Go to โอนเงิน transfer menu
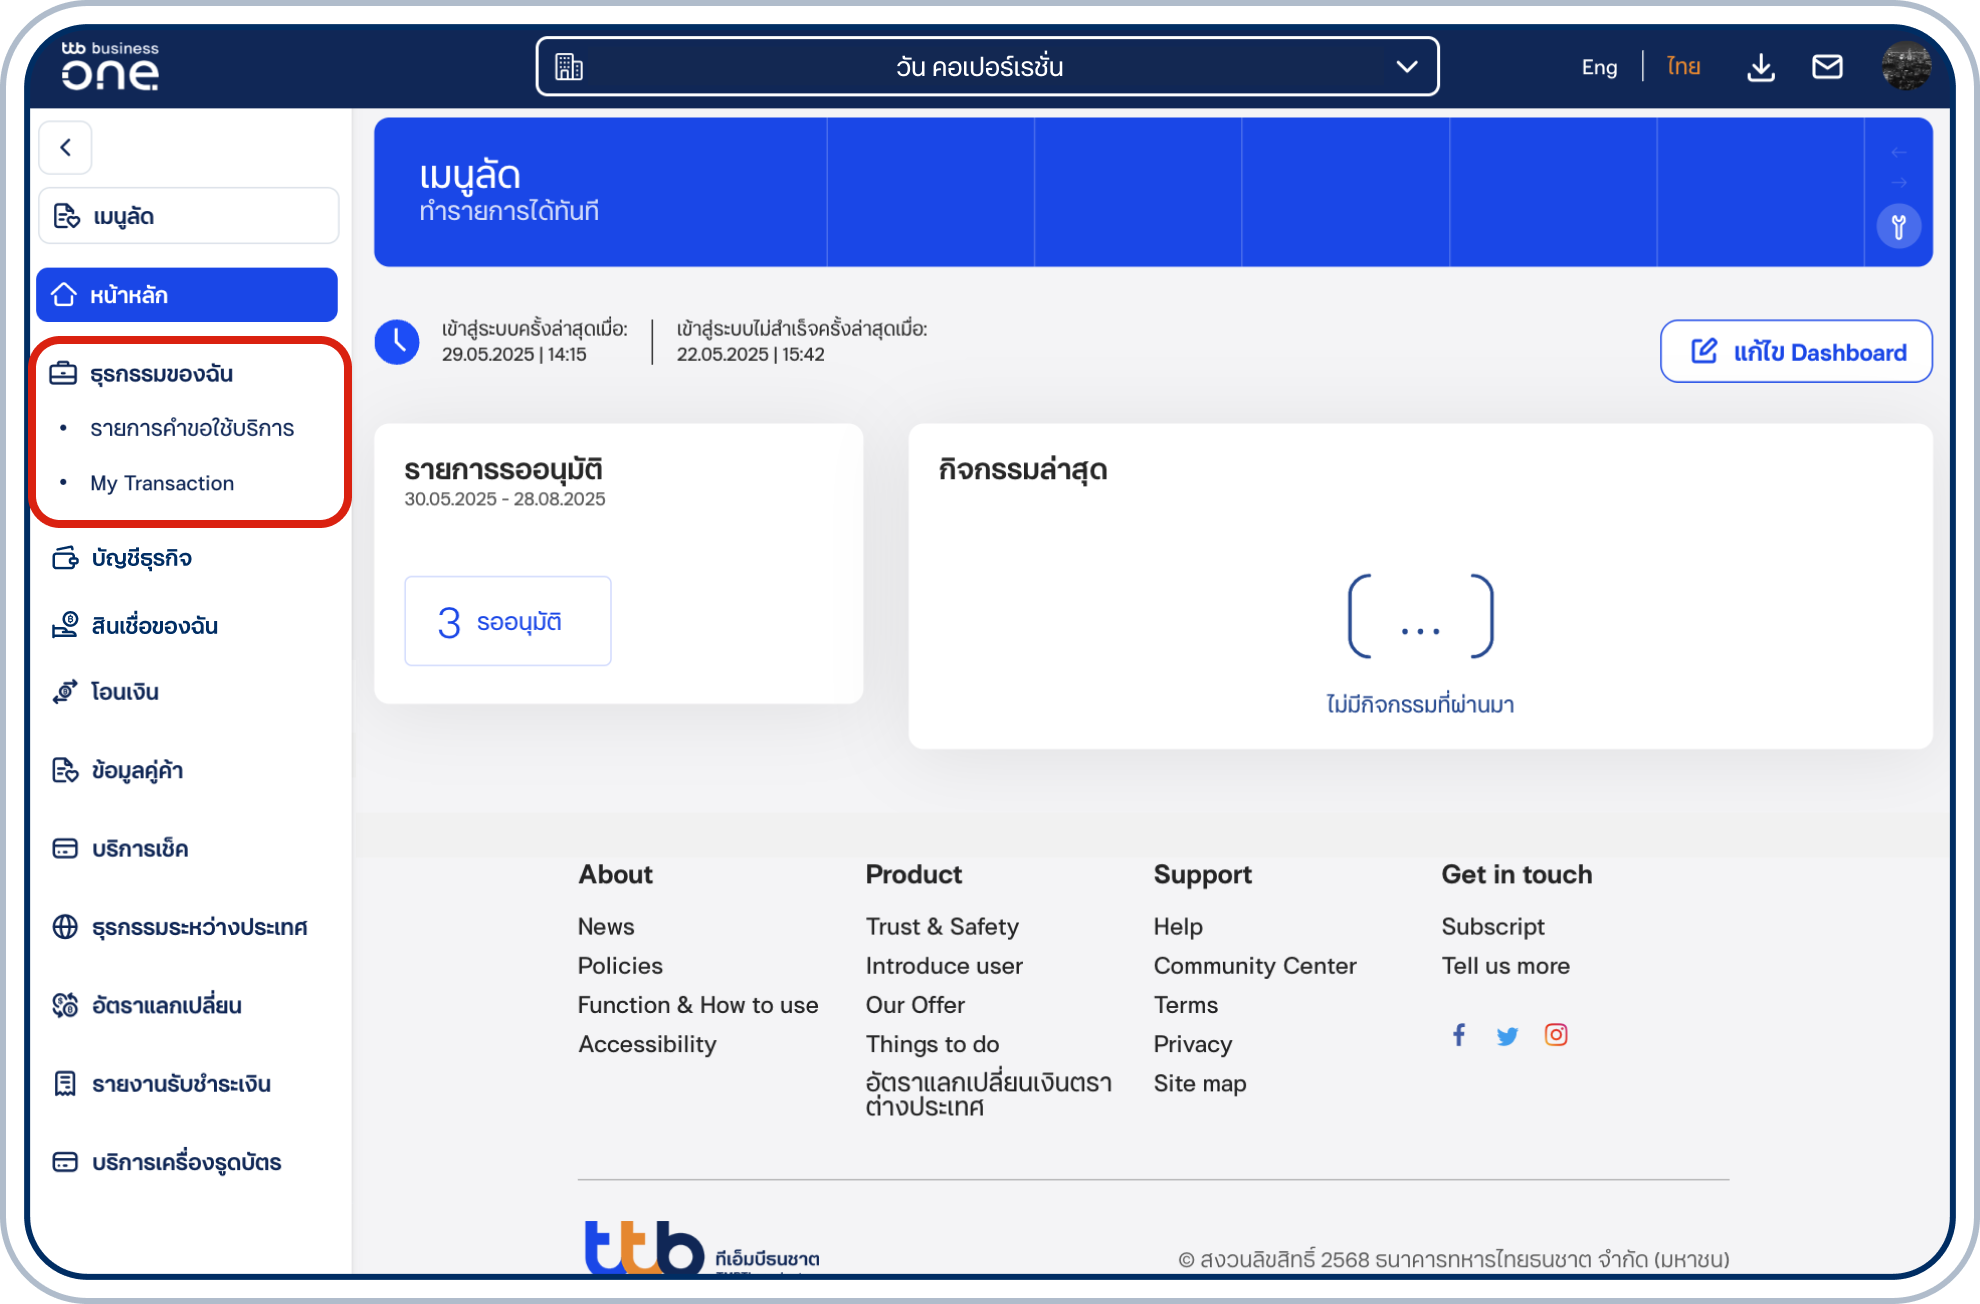 [124, 692]
